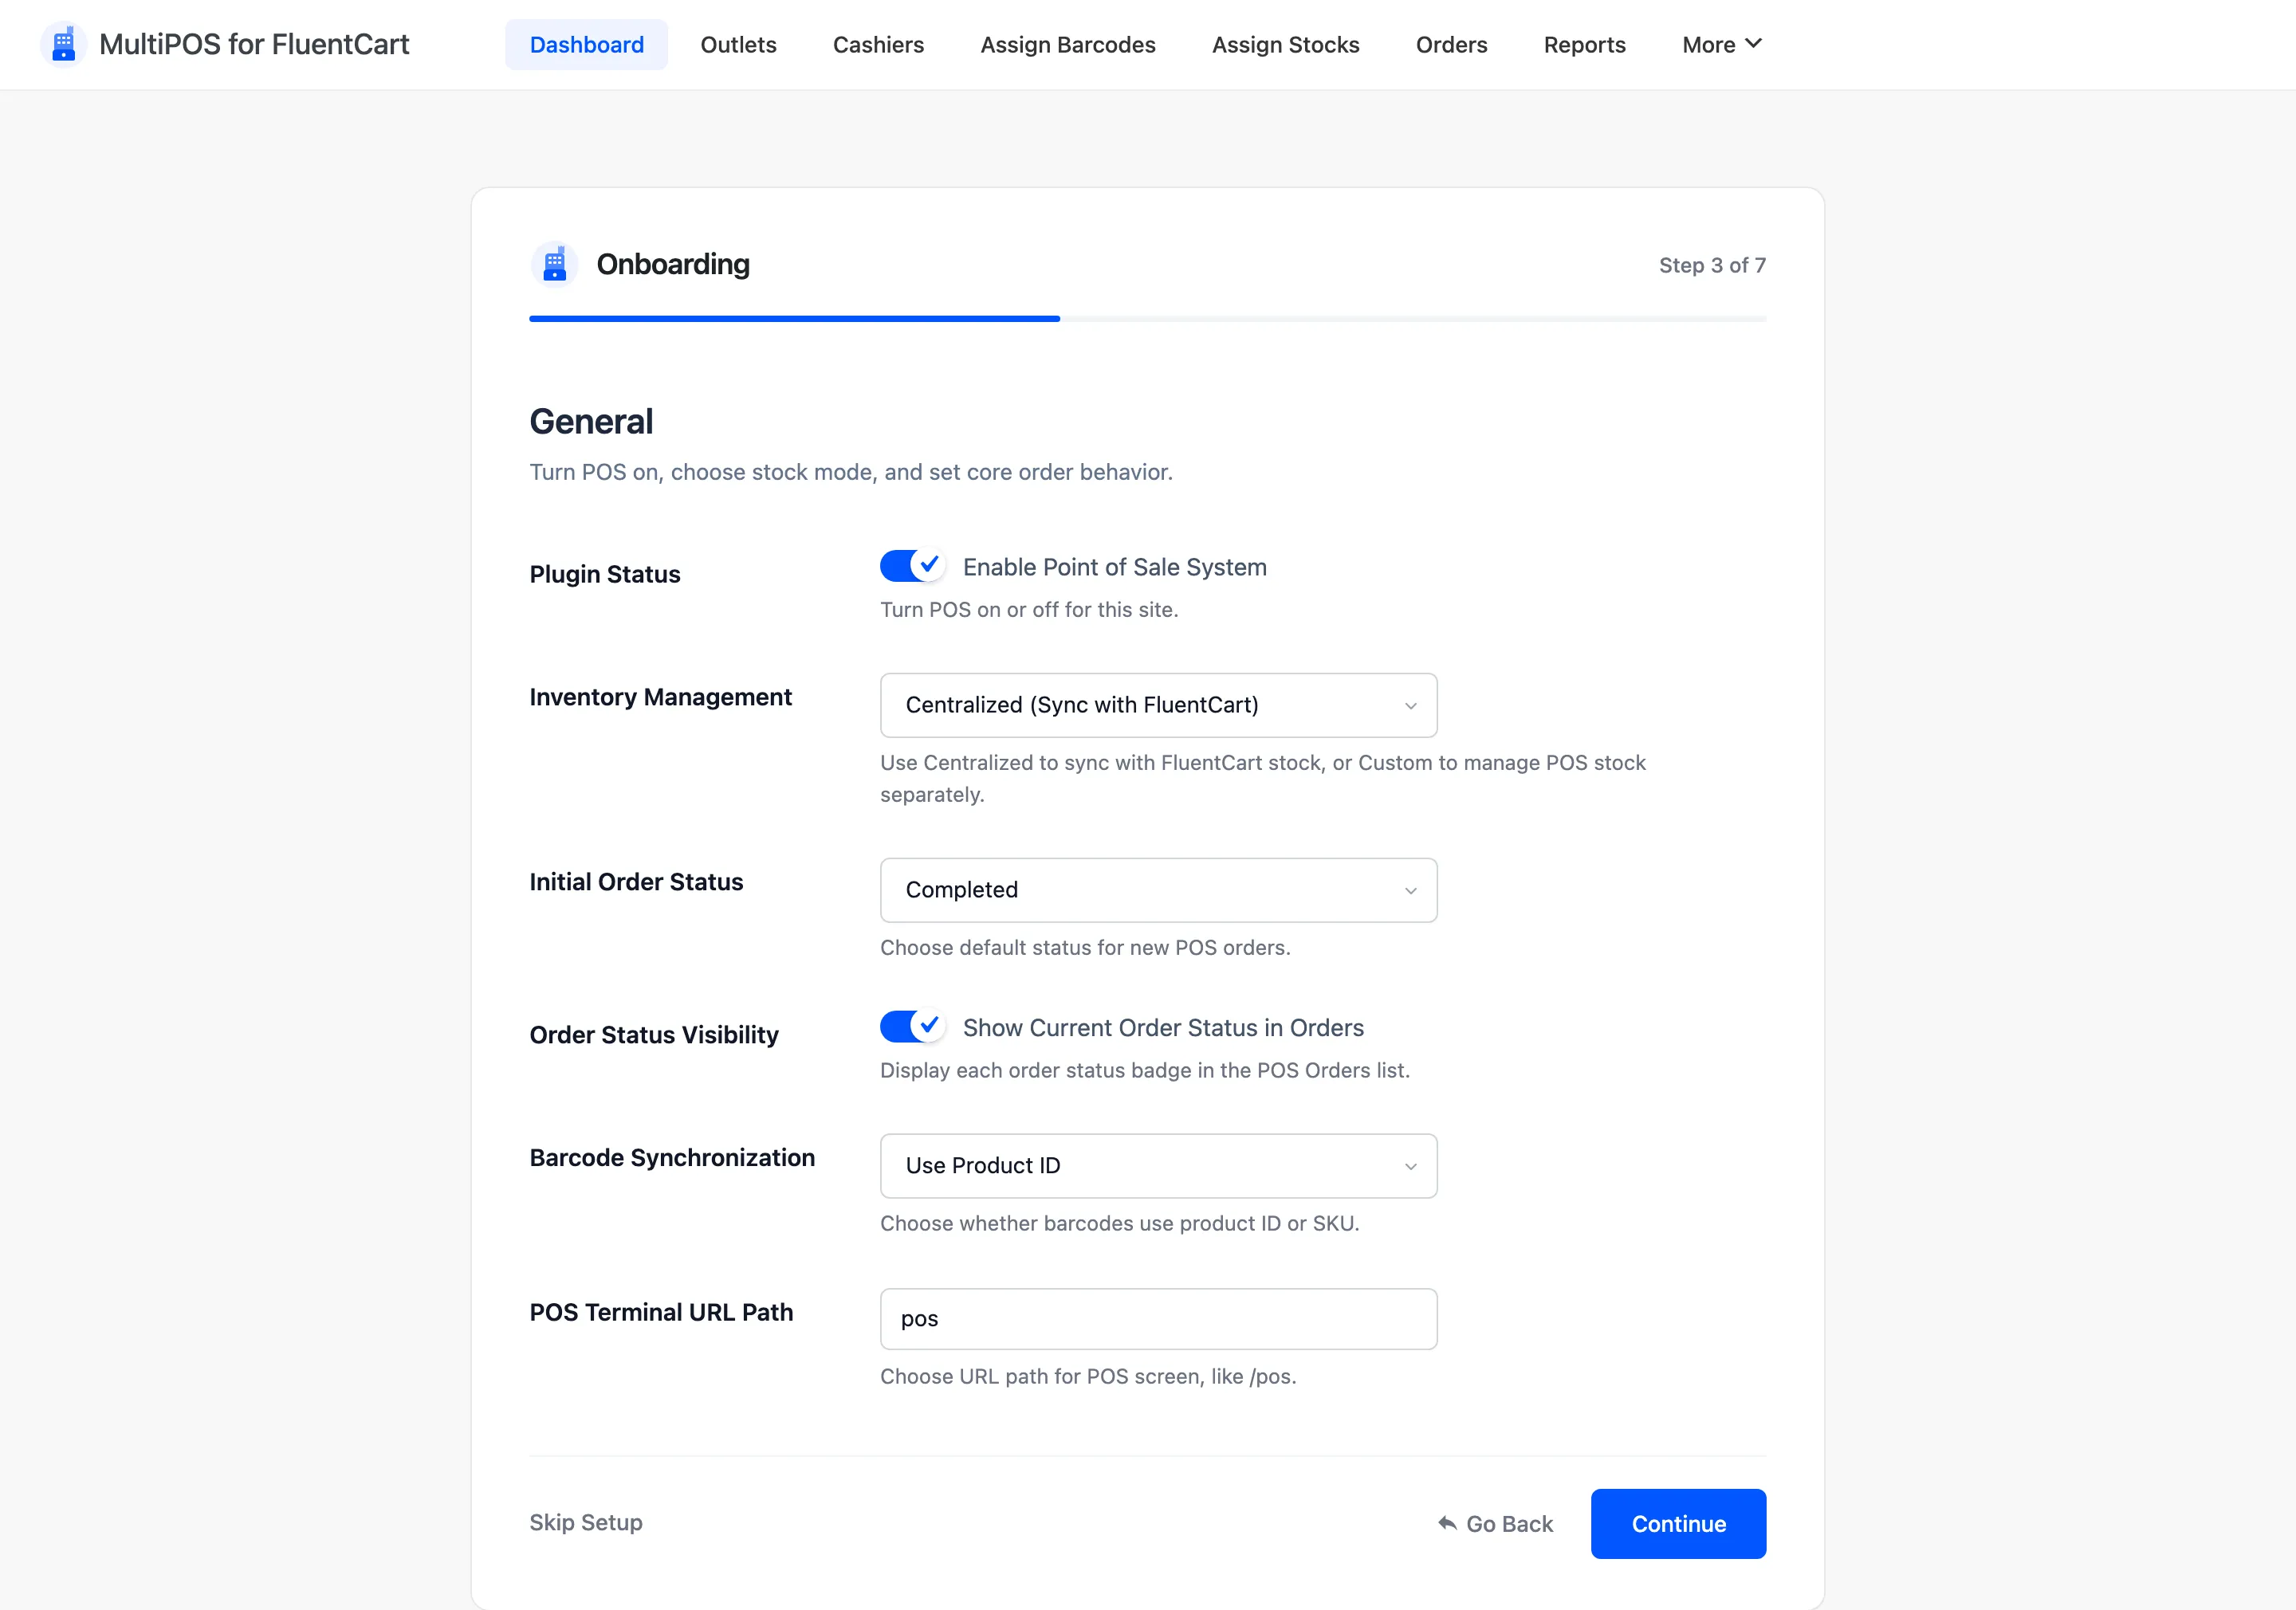Click the POS Terminal URL Path field

tap(1158, 1319)
